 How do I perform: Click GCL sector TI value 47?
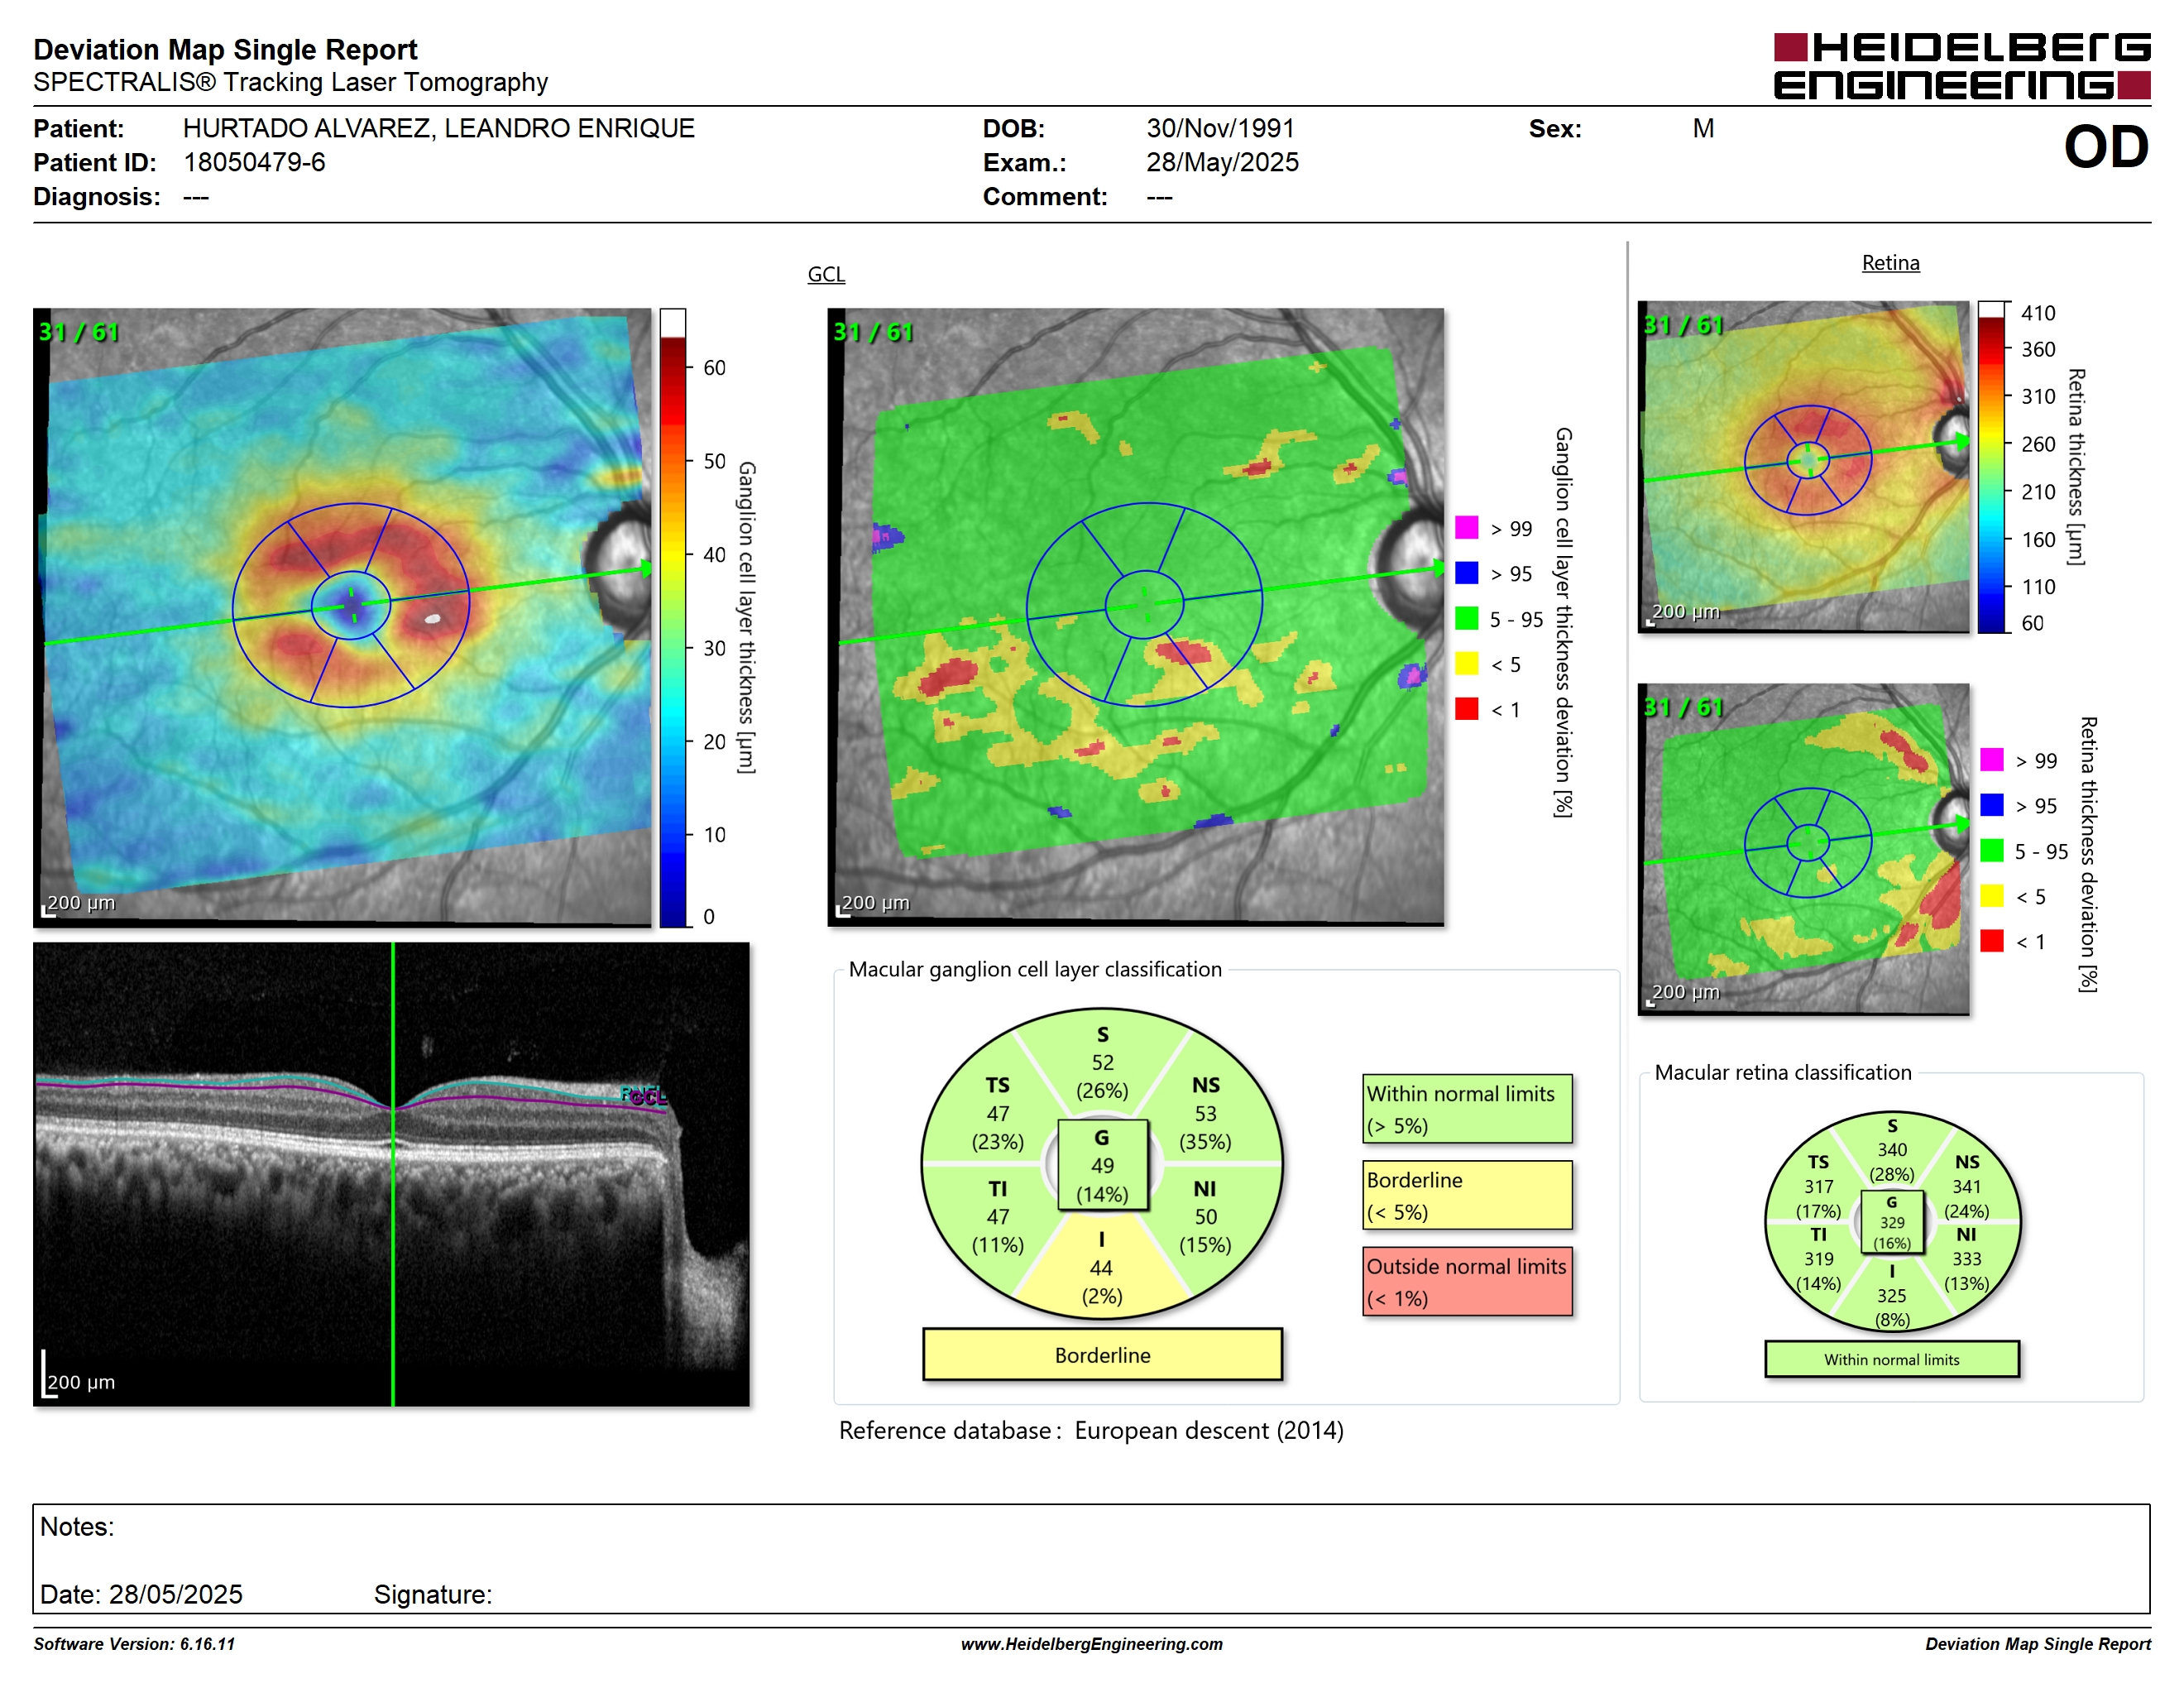pyautogui.click(x=998, y=1217)
